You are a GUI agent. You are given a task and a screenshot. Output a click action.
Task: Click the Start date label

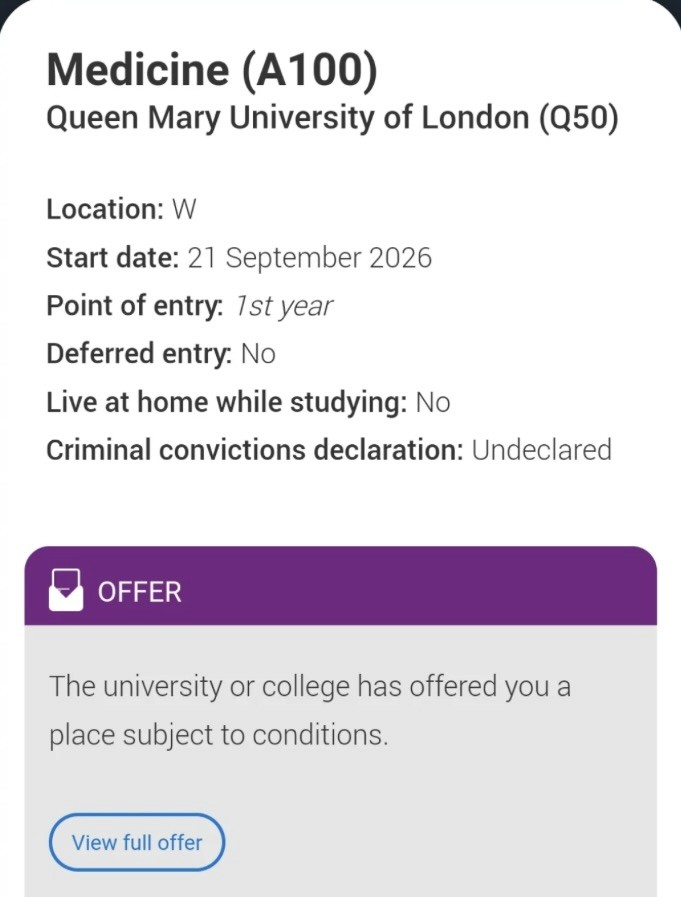(113, 257)
